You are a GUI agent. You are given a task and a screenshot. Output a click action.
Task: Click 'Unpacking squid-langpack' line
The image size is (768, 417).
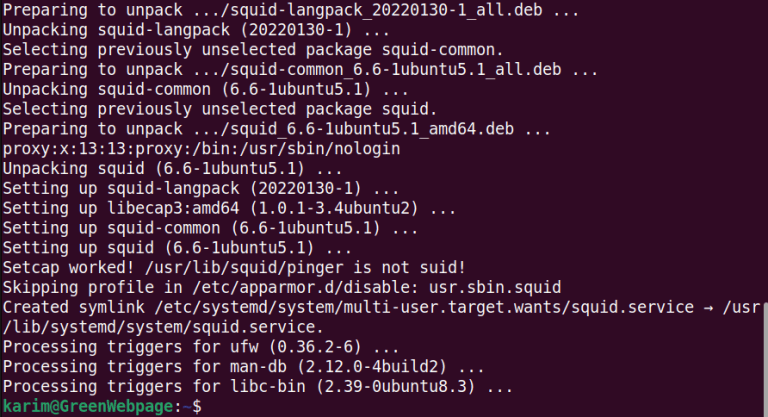tap(196, 30)
